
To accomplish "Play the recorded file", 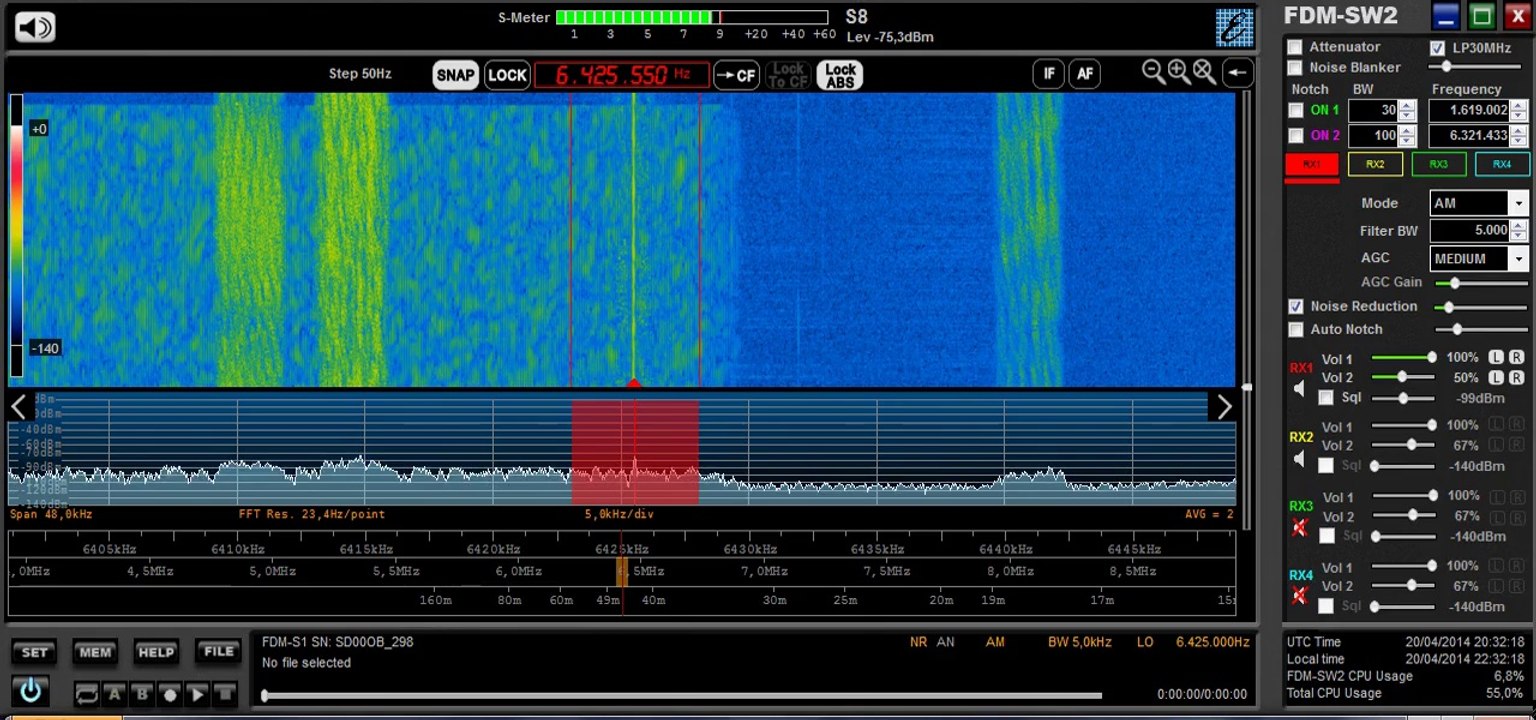I will pos(198,694).
